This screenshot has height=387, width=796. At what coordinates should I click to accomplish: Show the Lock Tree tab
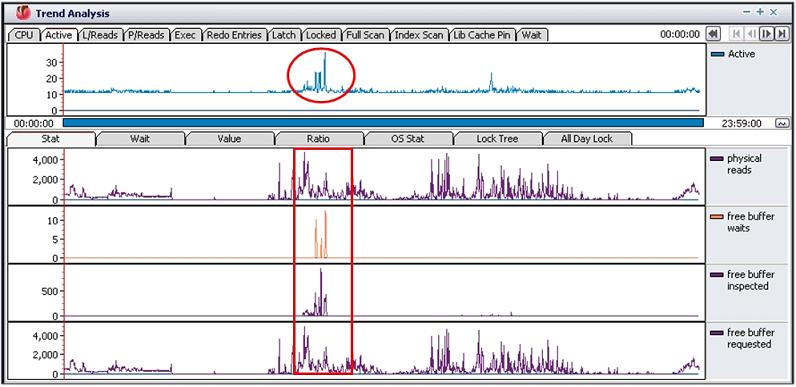[x=498, y=139]
